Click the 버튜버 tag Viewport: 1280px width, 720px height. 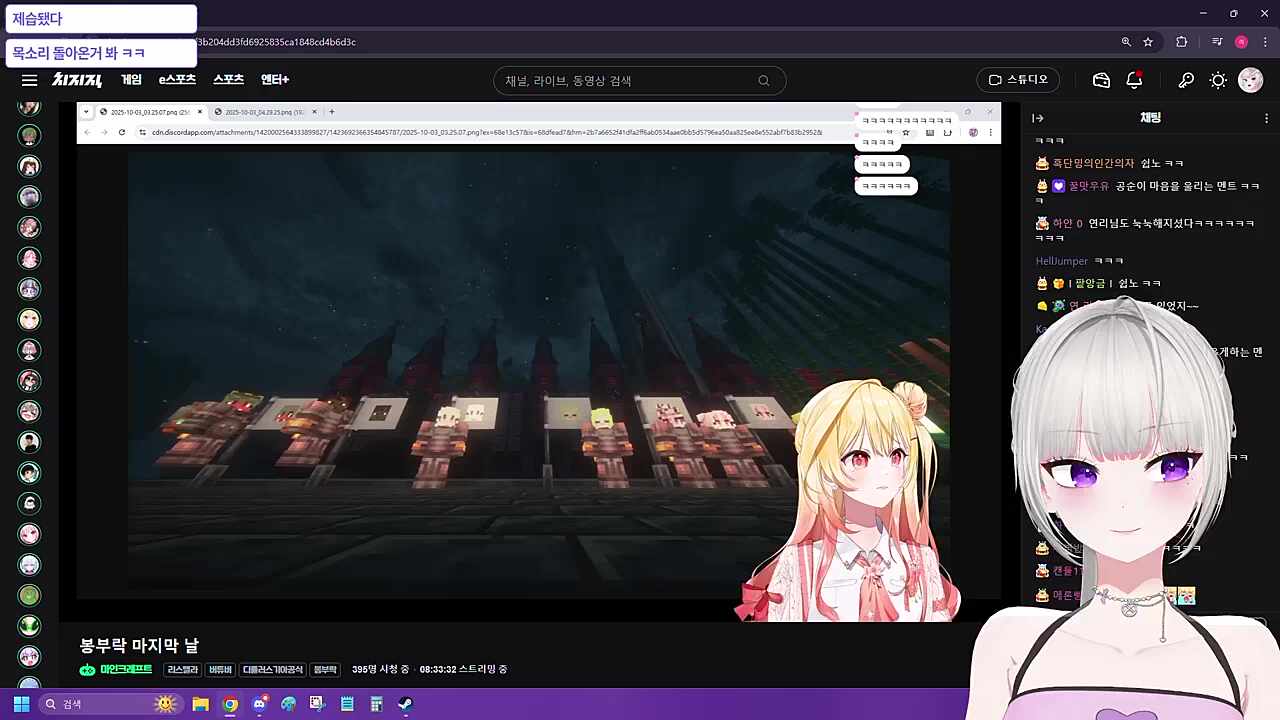(x=220, y=669)
